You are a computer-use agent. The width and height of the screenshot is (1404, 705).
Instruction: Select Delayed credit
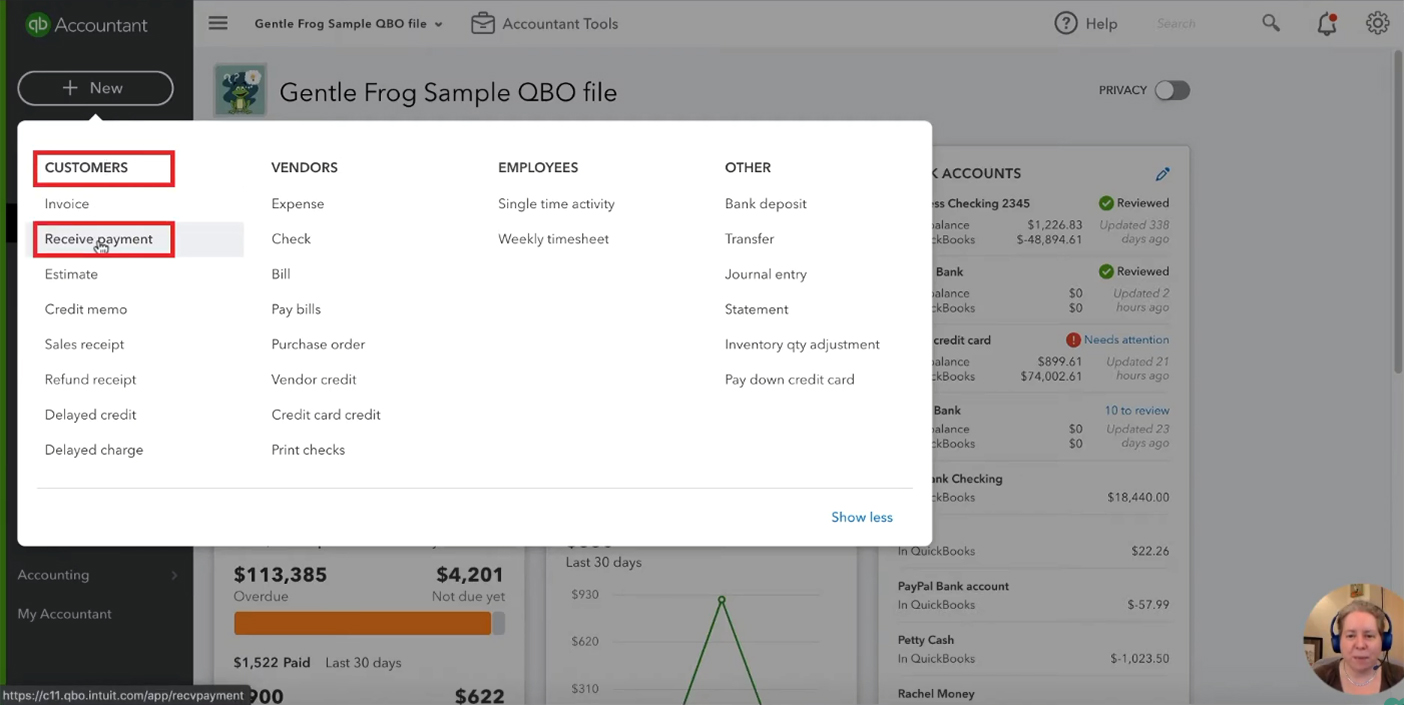pos(90,415)
